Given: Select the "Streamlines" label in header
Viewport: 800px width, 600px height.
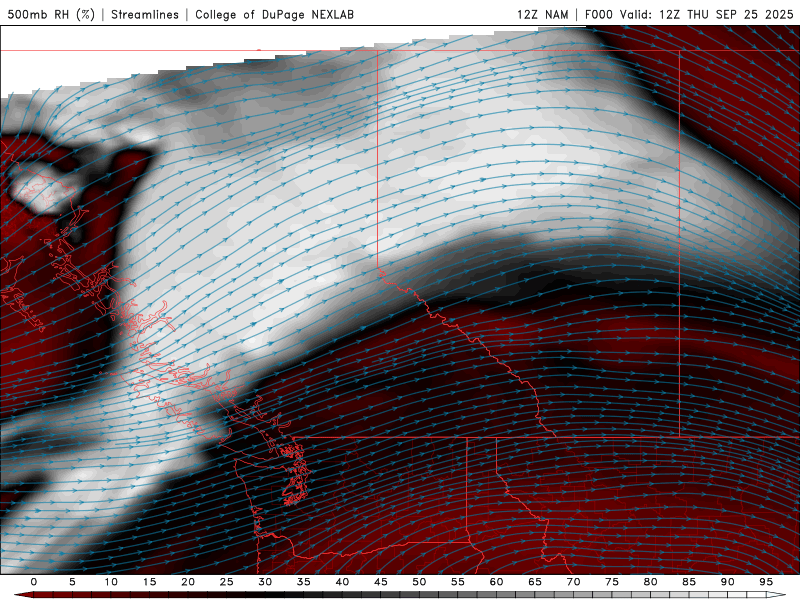Looking at the screenshot, I should coord(145,14).
